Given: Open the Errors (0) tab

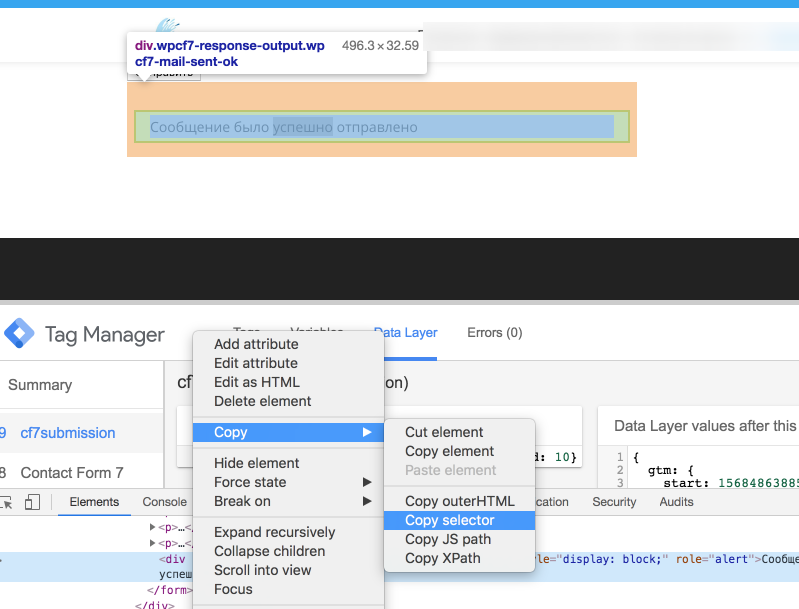Looking at the screenshot, I should [x=494, y=333].
